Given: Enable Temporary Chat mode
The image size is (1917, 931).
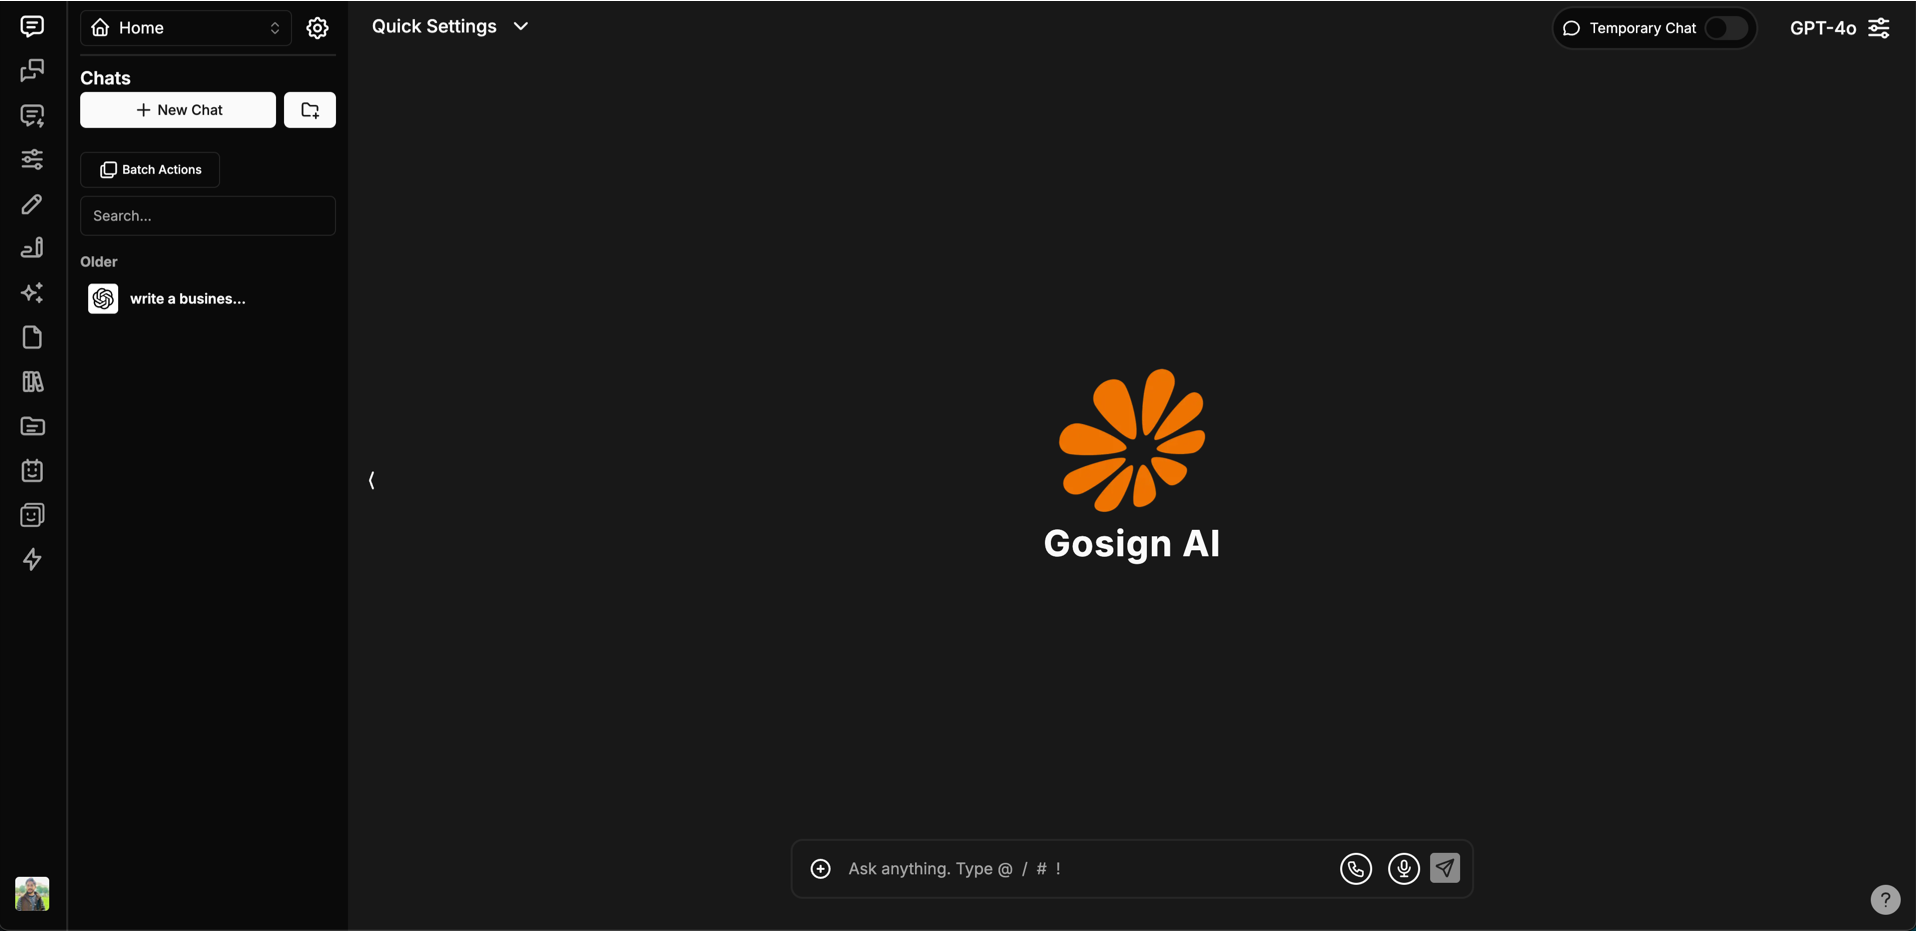Looking at the screenshot, I should [1727, 29].
